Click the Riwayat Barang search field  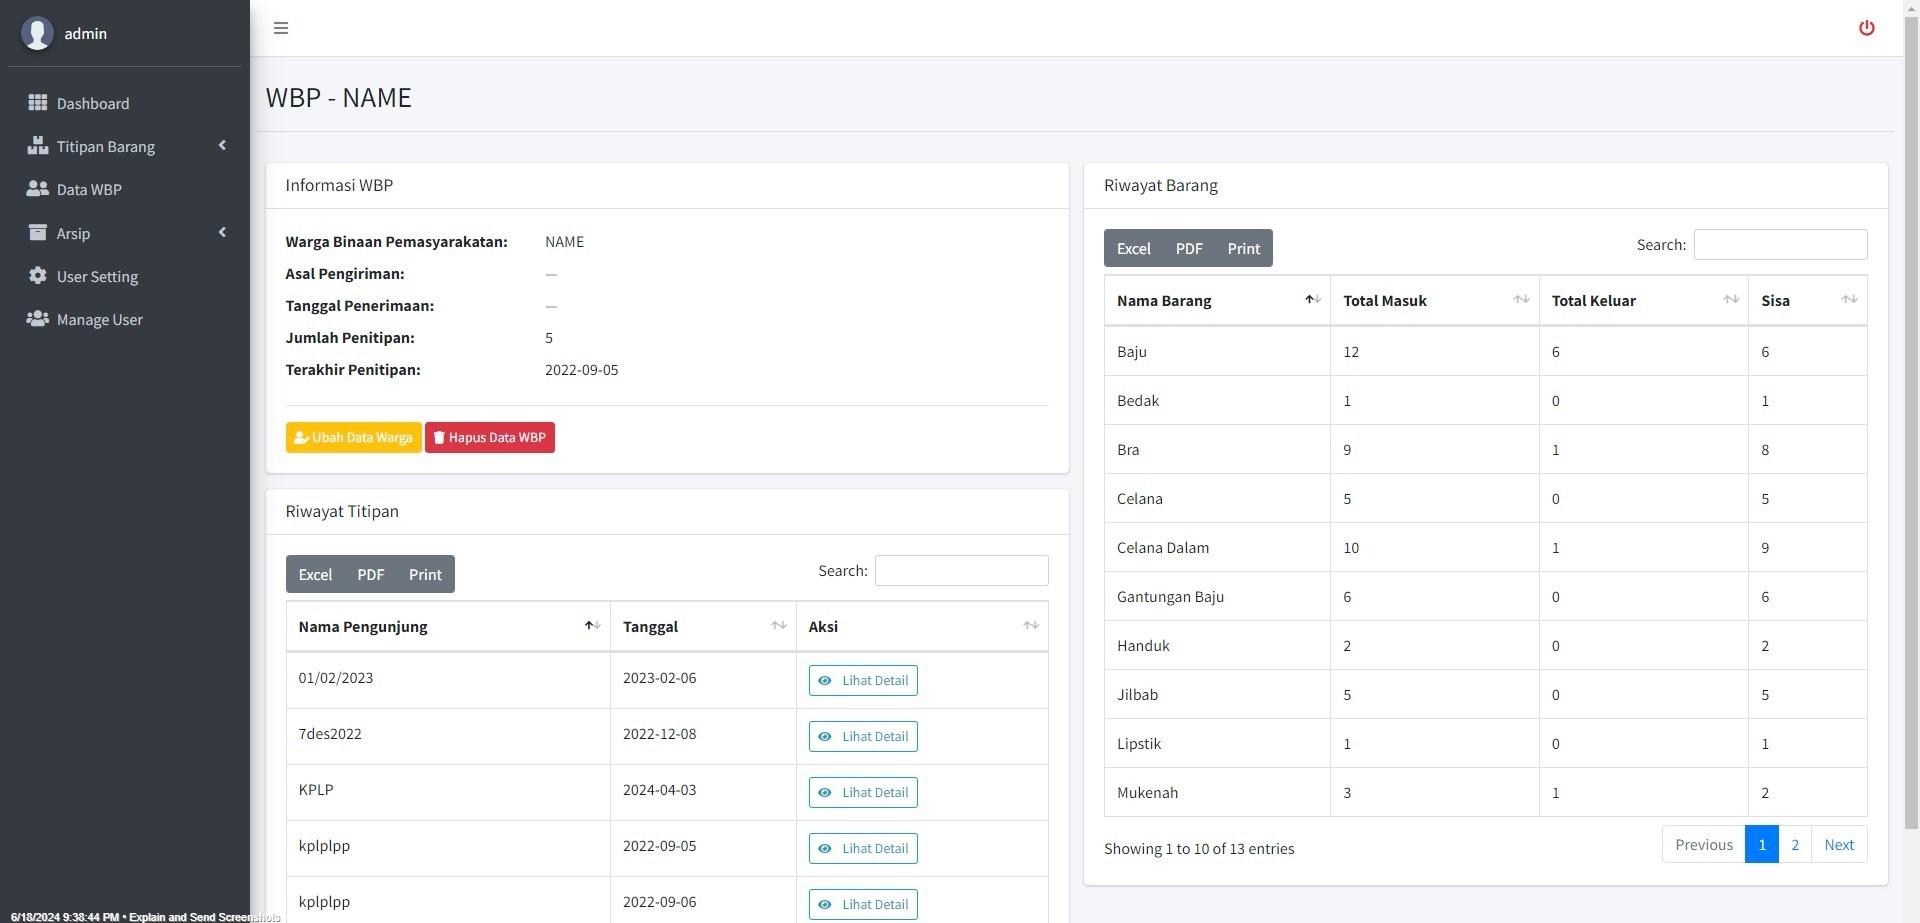(x=1779, y=245)
